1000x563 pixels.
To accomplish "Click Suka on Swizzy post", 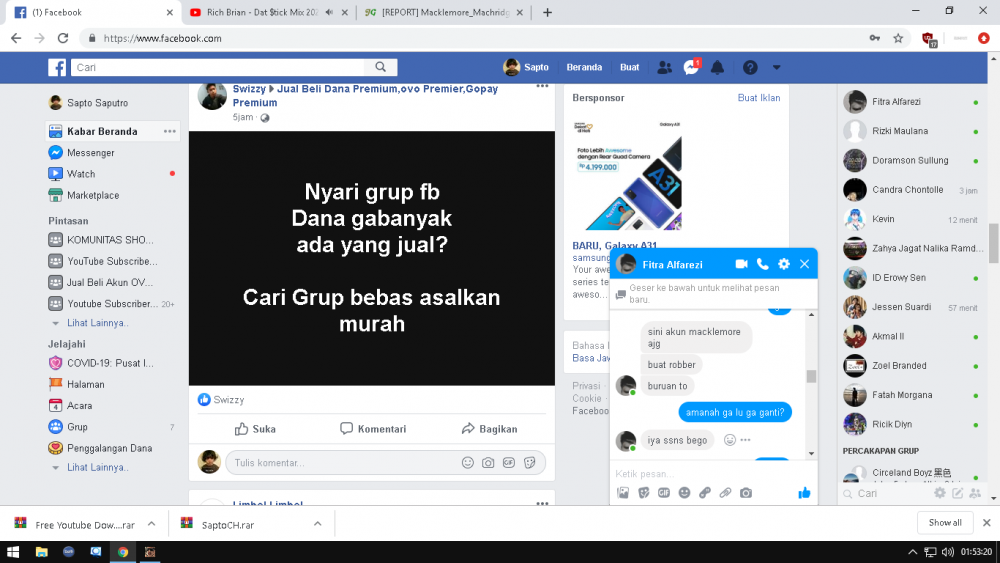I will click(255, 429).
